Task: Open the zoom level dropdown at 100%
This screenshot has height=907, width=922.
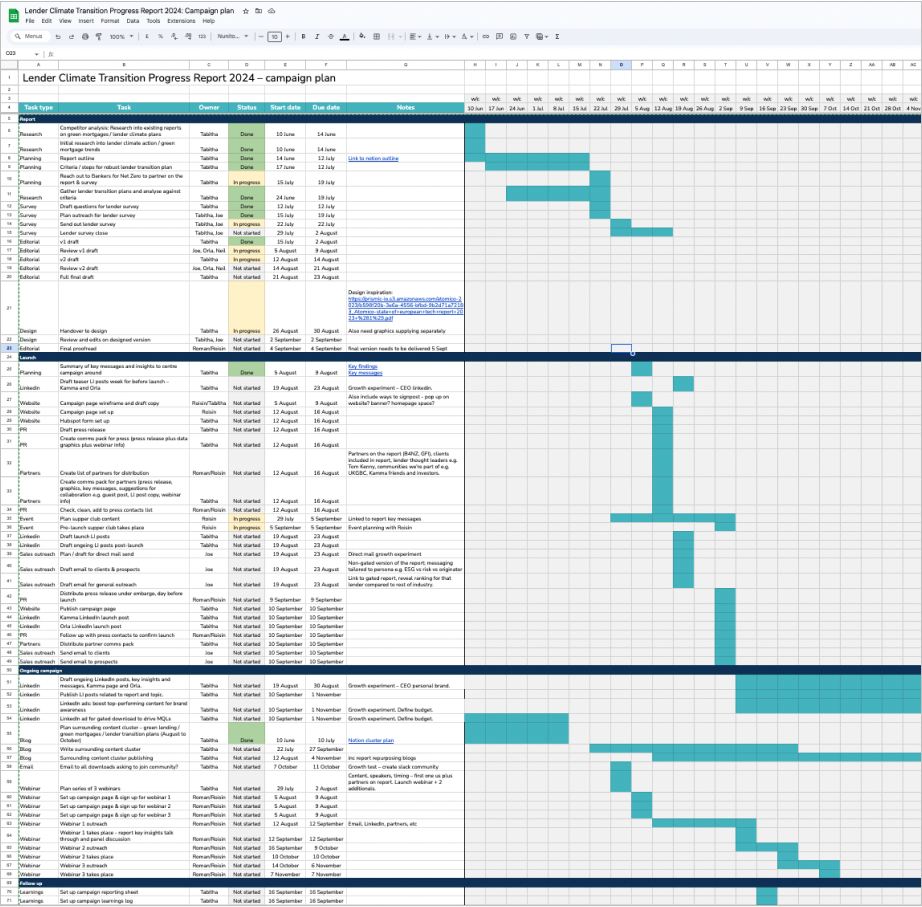Action: (119, 36)
